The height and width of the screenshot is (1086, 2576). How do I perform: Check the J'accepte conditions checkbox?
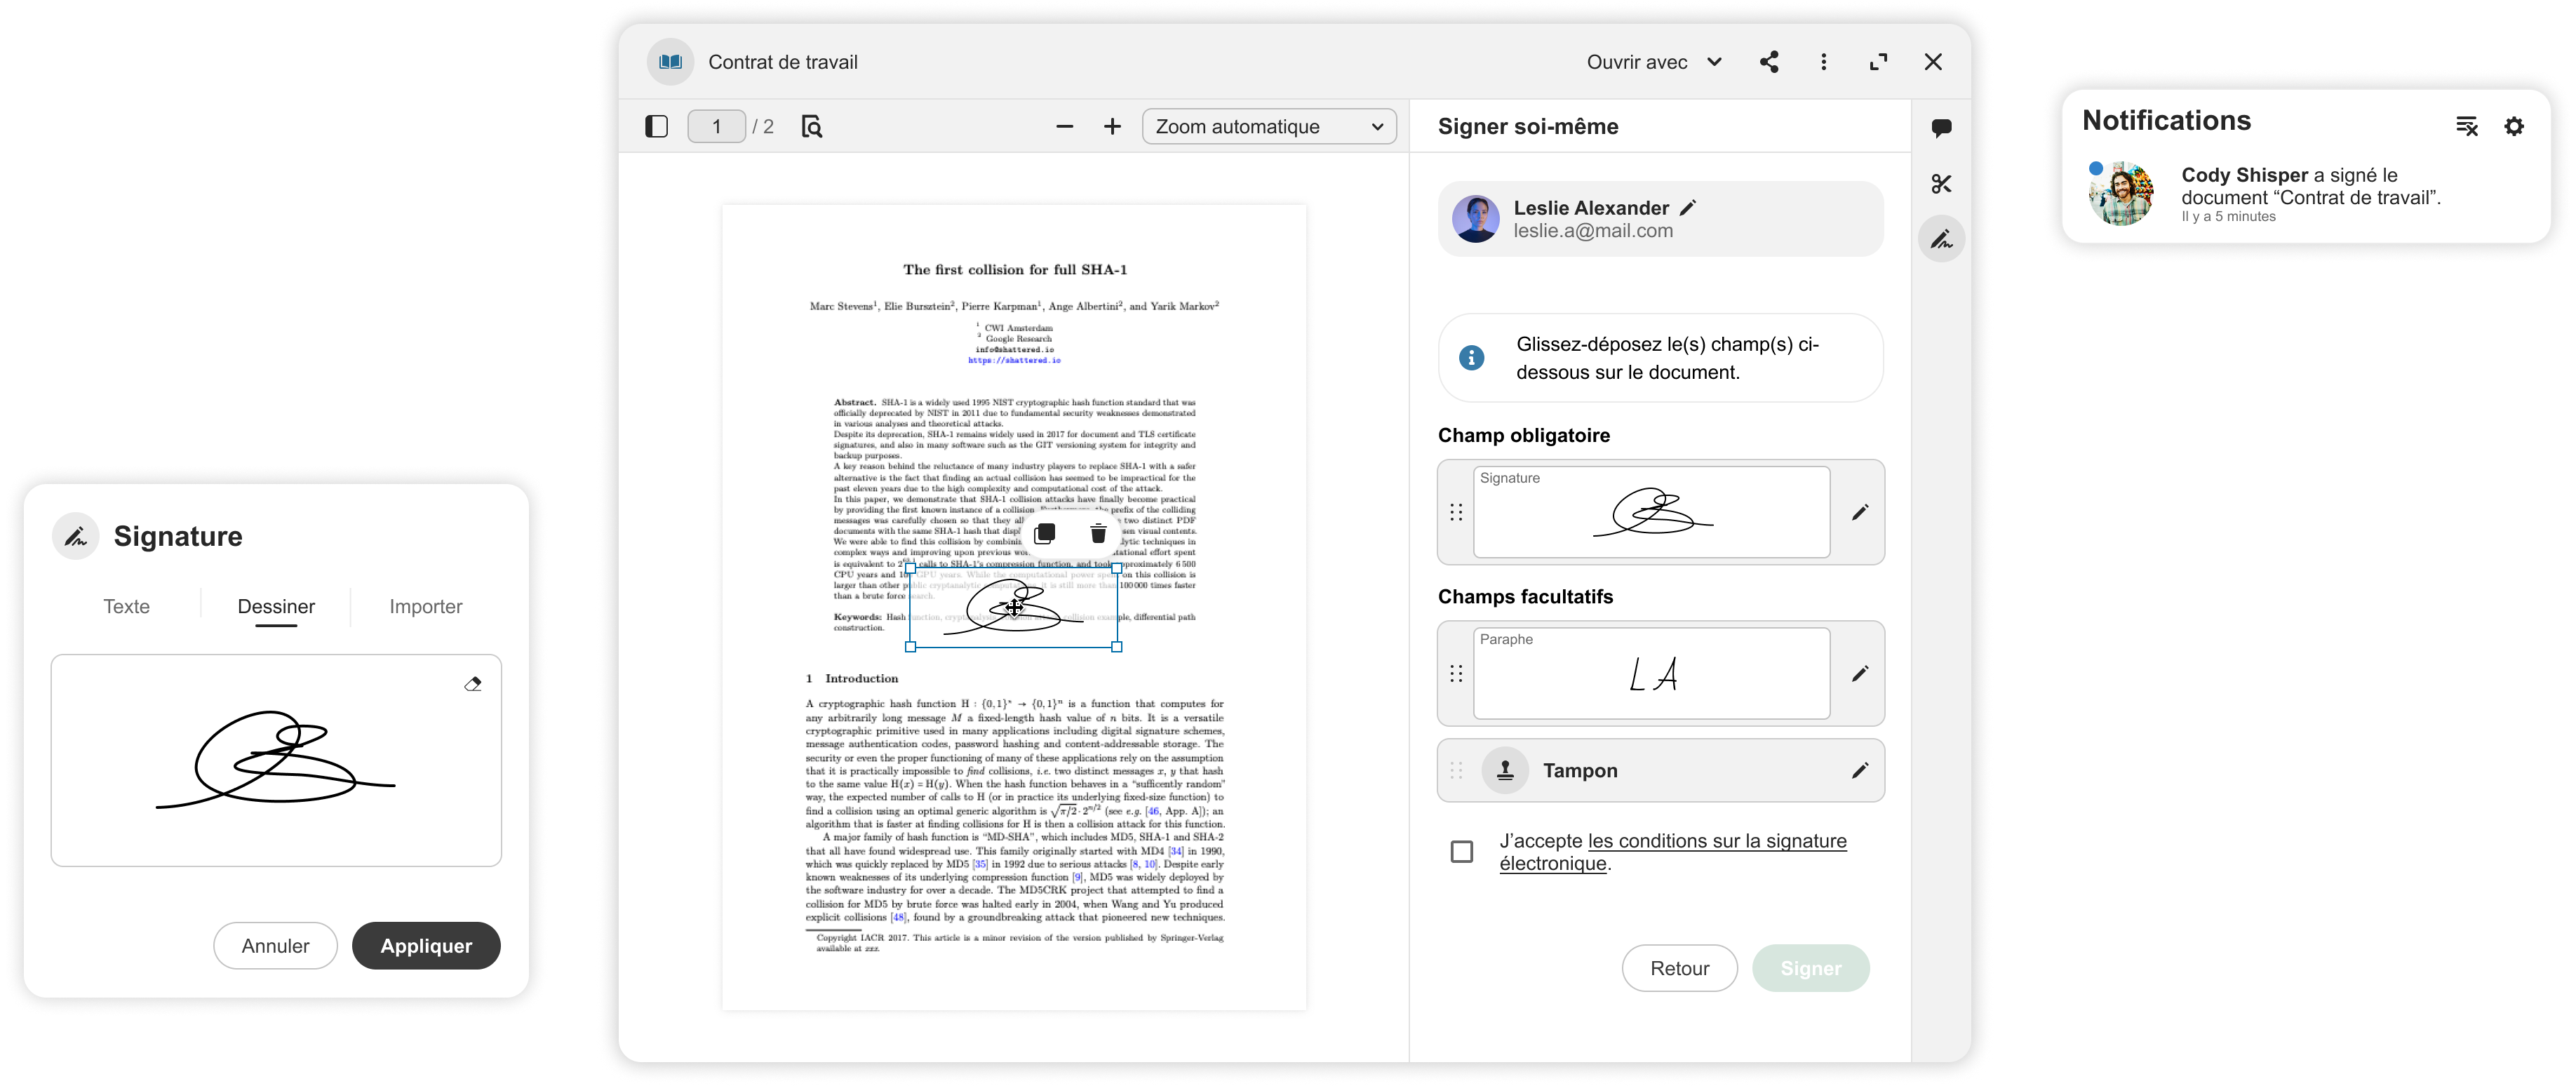coord(1461,851)
